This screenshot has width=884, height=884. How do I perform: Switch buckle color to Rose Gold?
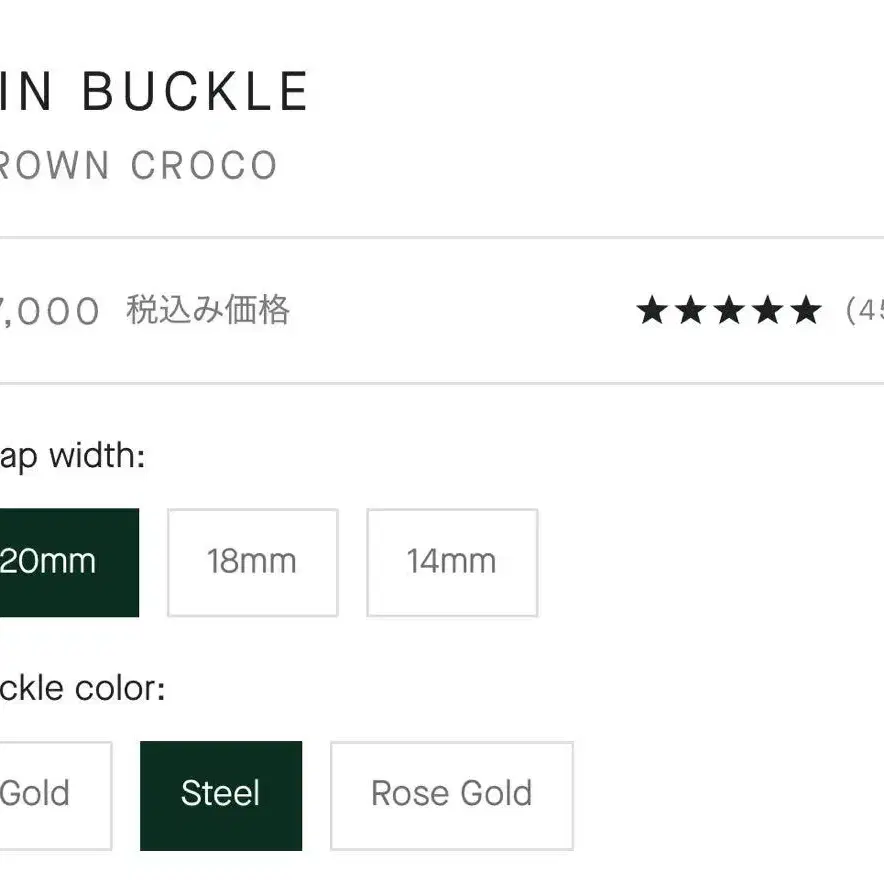pos(451,795)
